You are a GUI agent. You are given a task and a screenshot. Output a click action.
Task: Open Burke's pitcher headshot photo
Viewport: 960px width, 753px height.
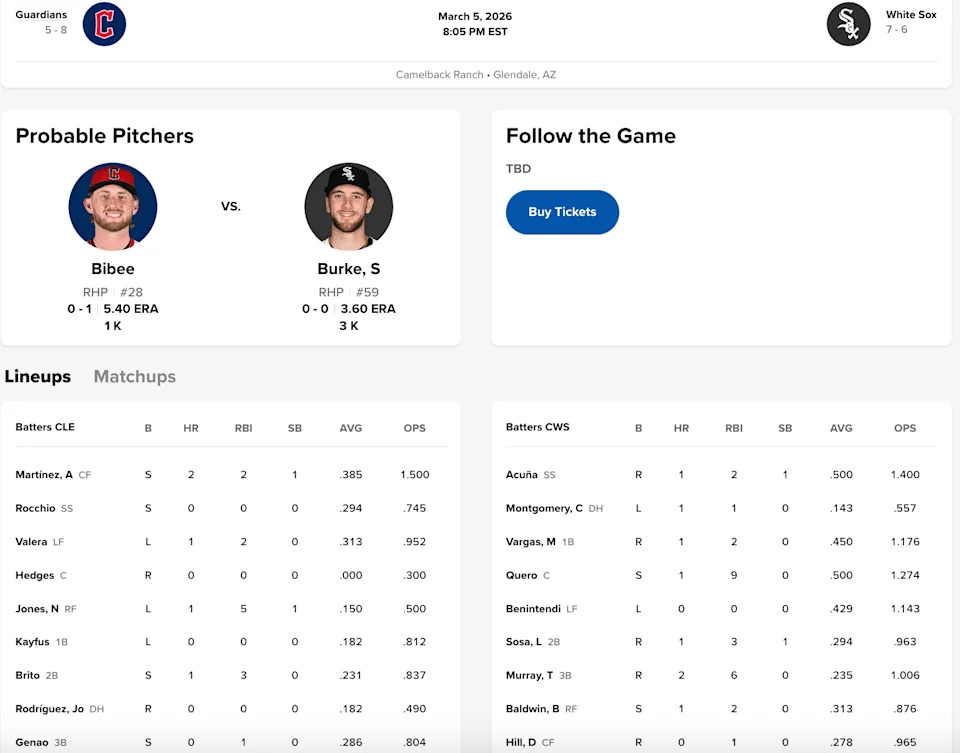tap(348, 206)
